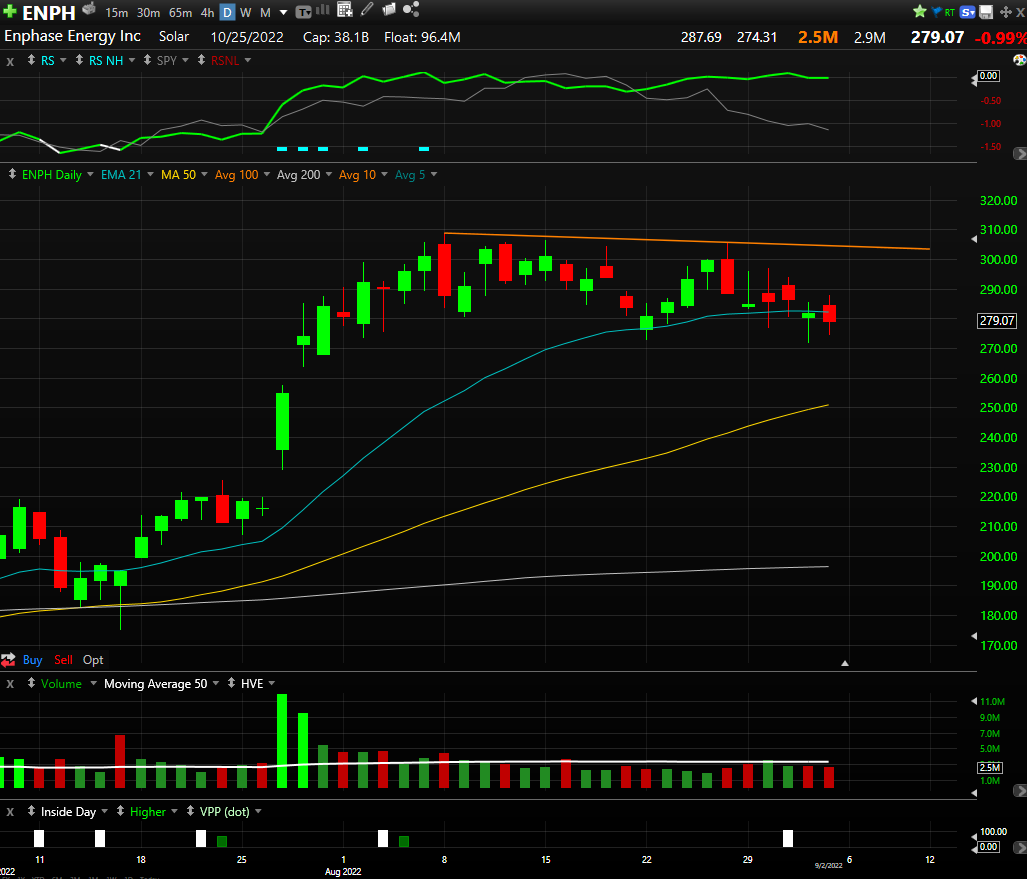Open the MA 50 dropdown
This screenshot has width=1027, height=879.
coord(204,174)
